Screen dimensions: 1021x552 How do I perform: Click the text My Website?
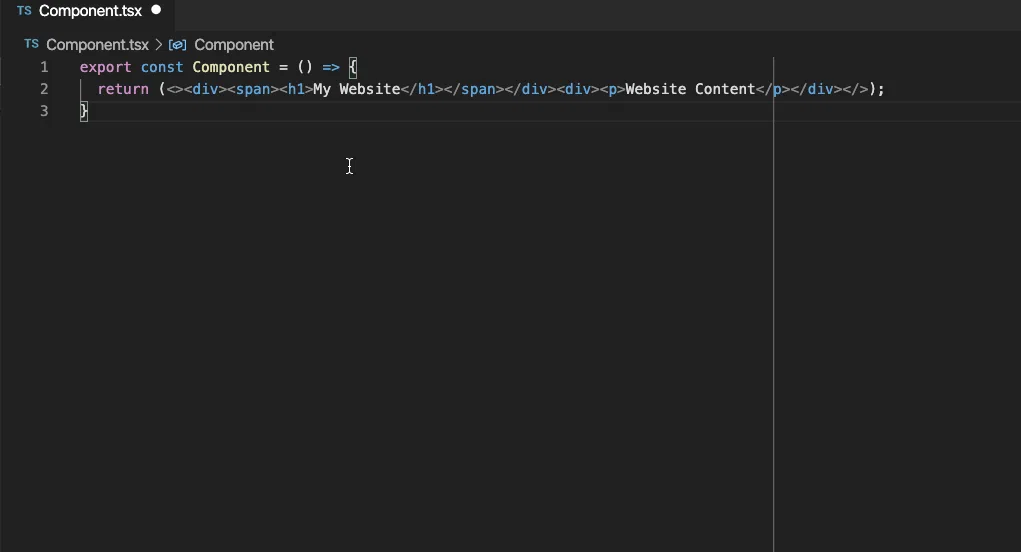[357, 89]
